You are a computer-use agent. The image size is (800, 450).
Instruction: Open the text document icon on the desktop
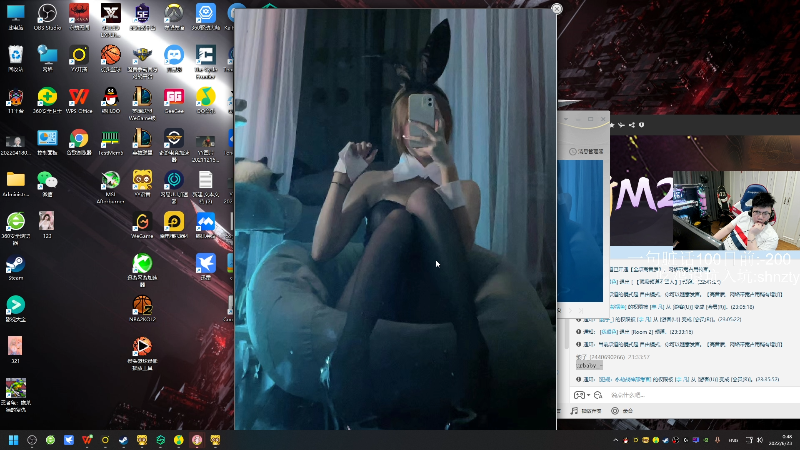tap(206, 187)
